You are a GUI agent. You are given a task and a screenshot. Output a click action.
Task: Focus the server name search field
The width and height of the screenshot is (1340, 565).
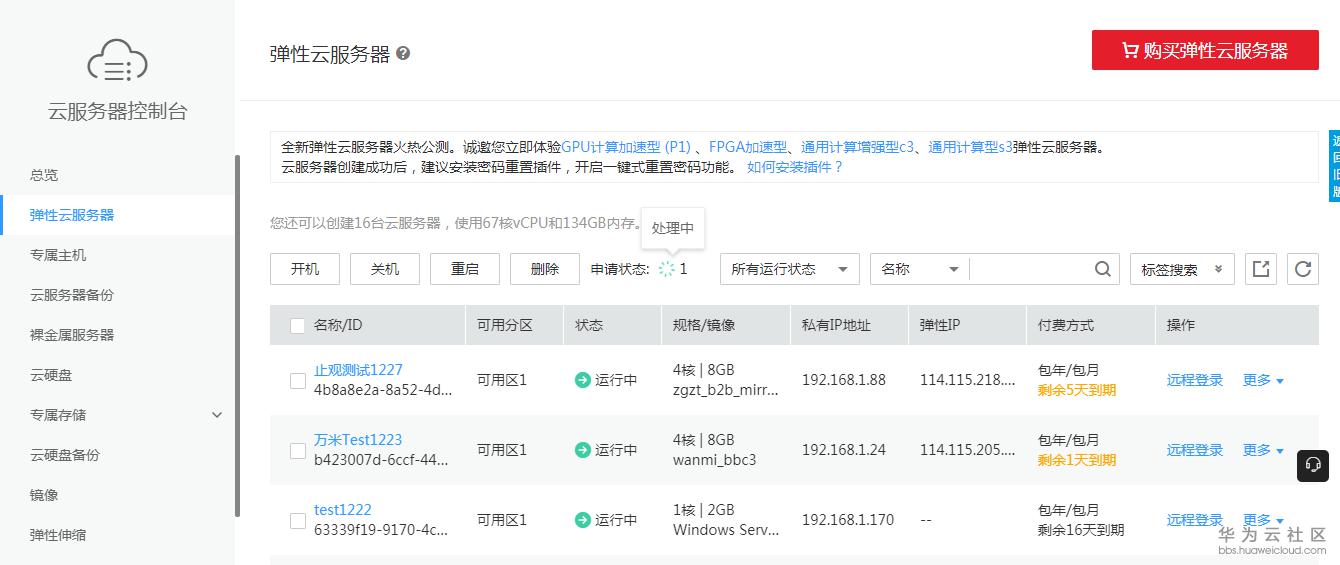click(1030, 269)
